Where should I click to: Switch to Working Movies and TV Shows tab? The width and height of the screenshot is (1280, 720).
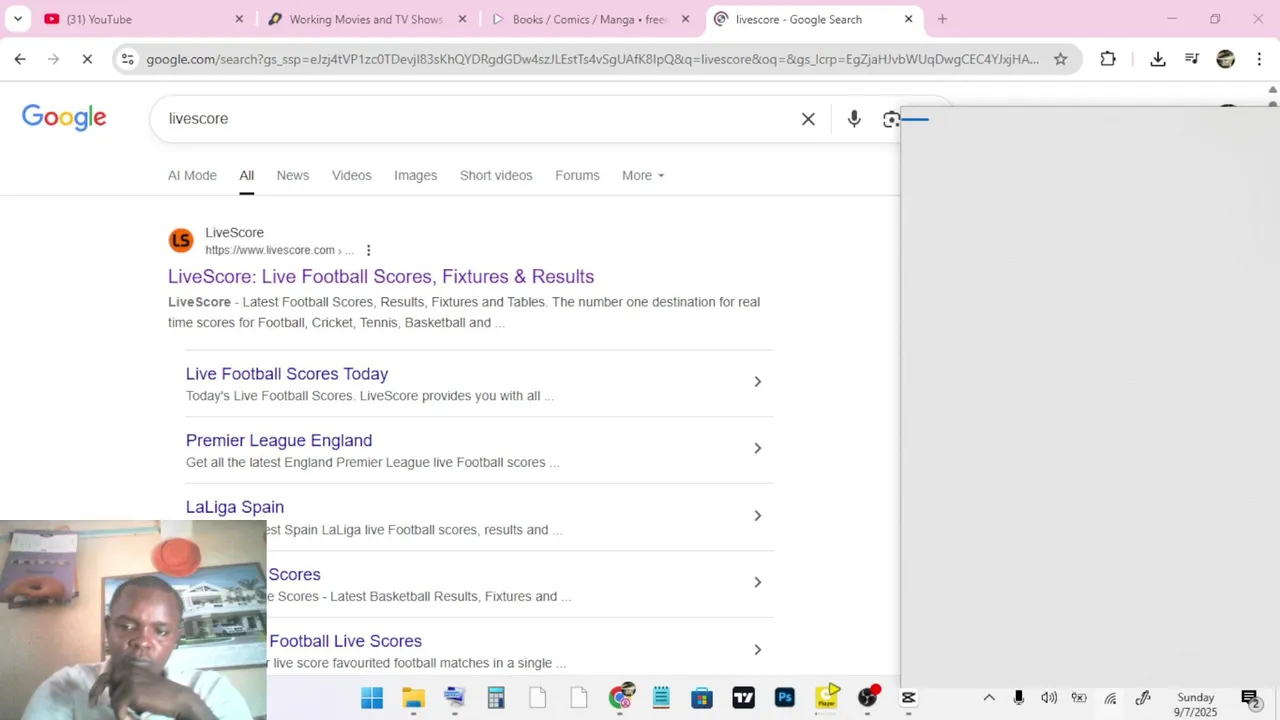tap(365, 19)
